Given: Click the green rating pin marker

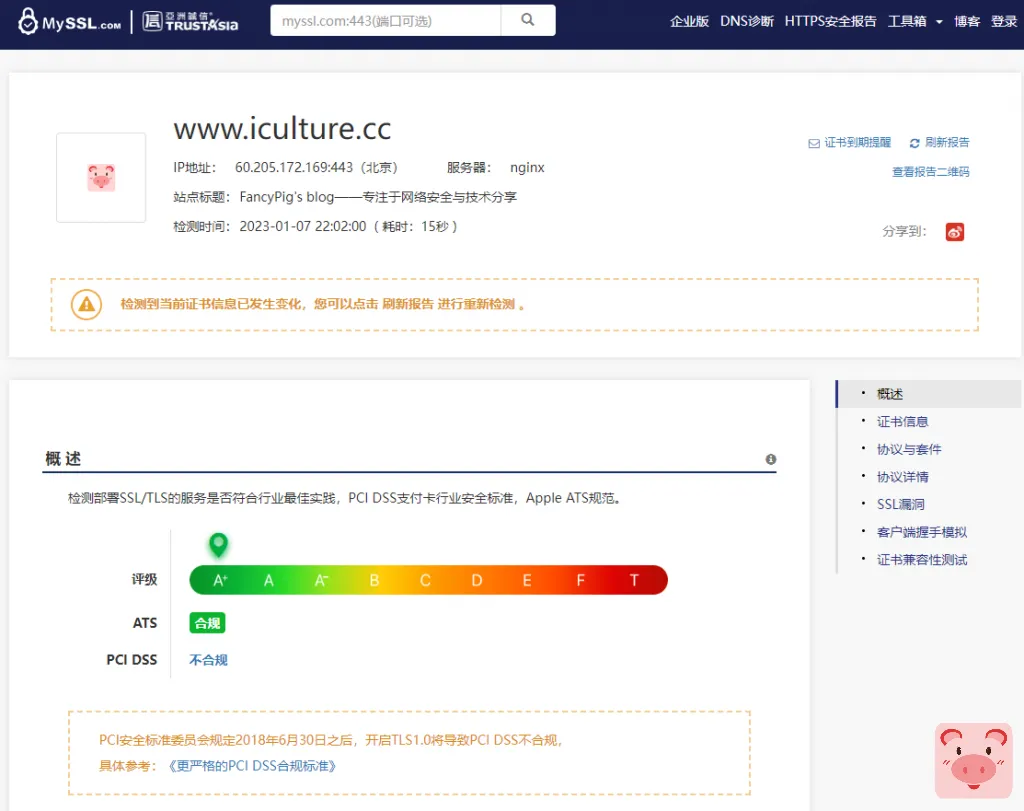Looking at the screenshot, I should coord(218,545).
